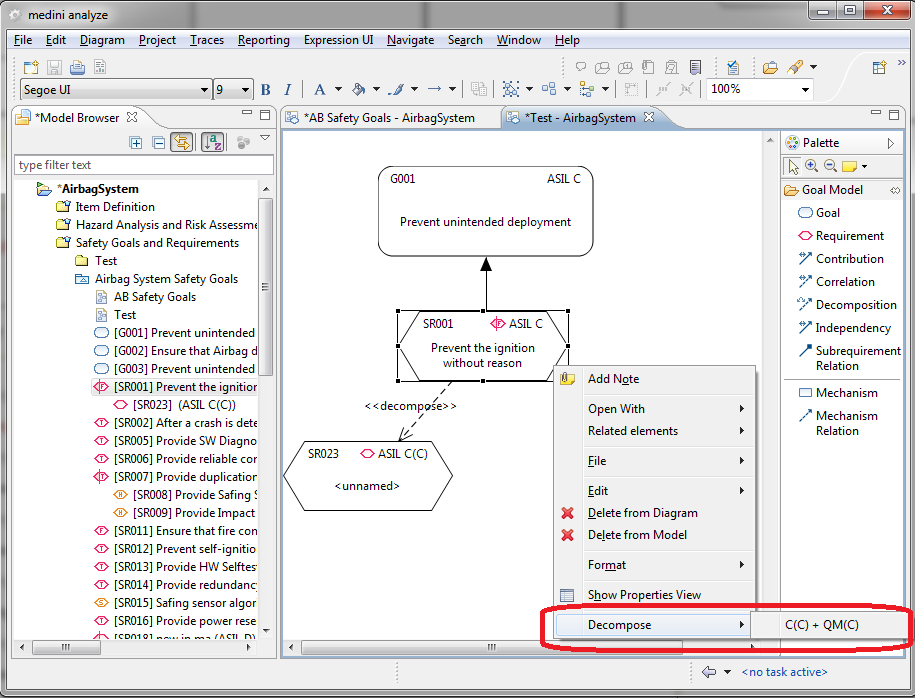
Task: Click the Collapse All icon in Model Browser
Action: click(x=158, y=143)
